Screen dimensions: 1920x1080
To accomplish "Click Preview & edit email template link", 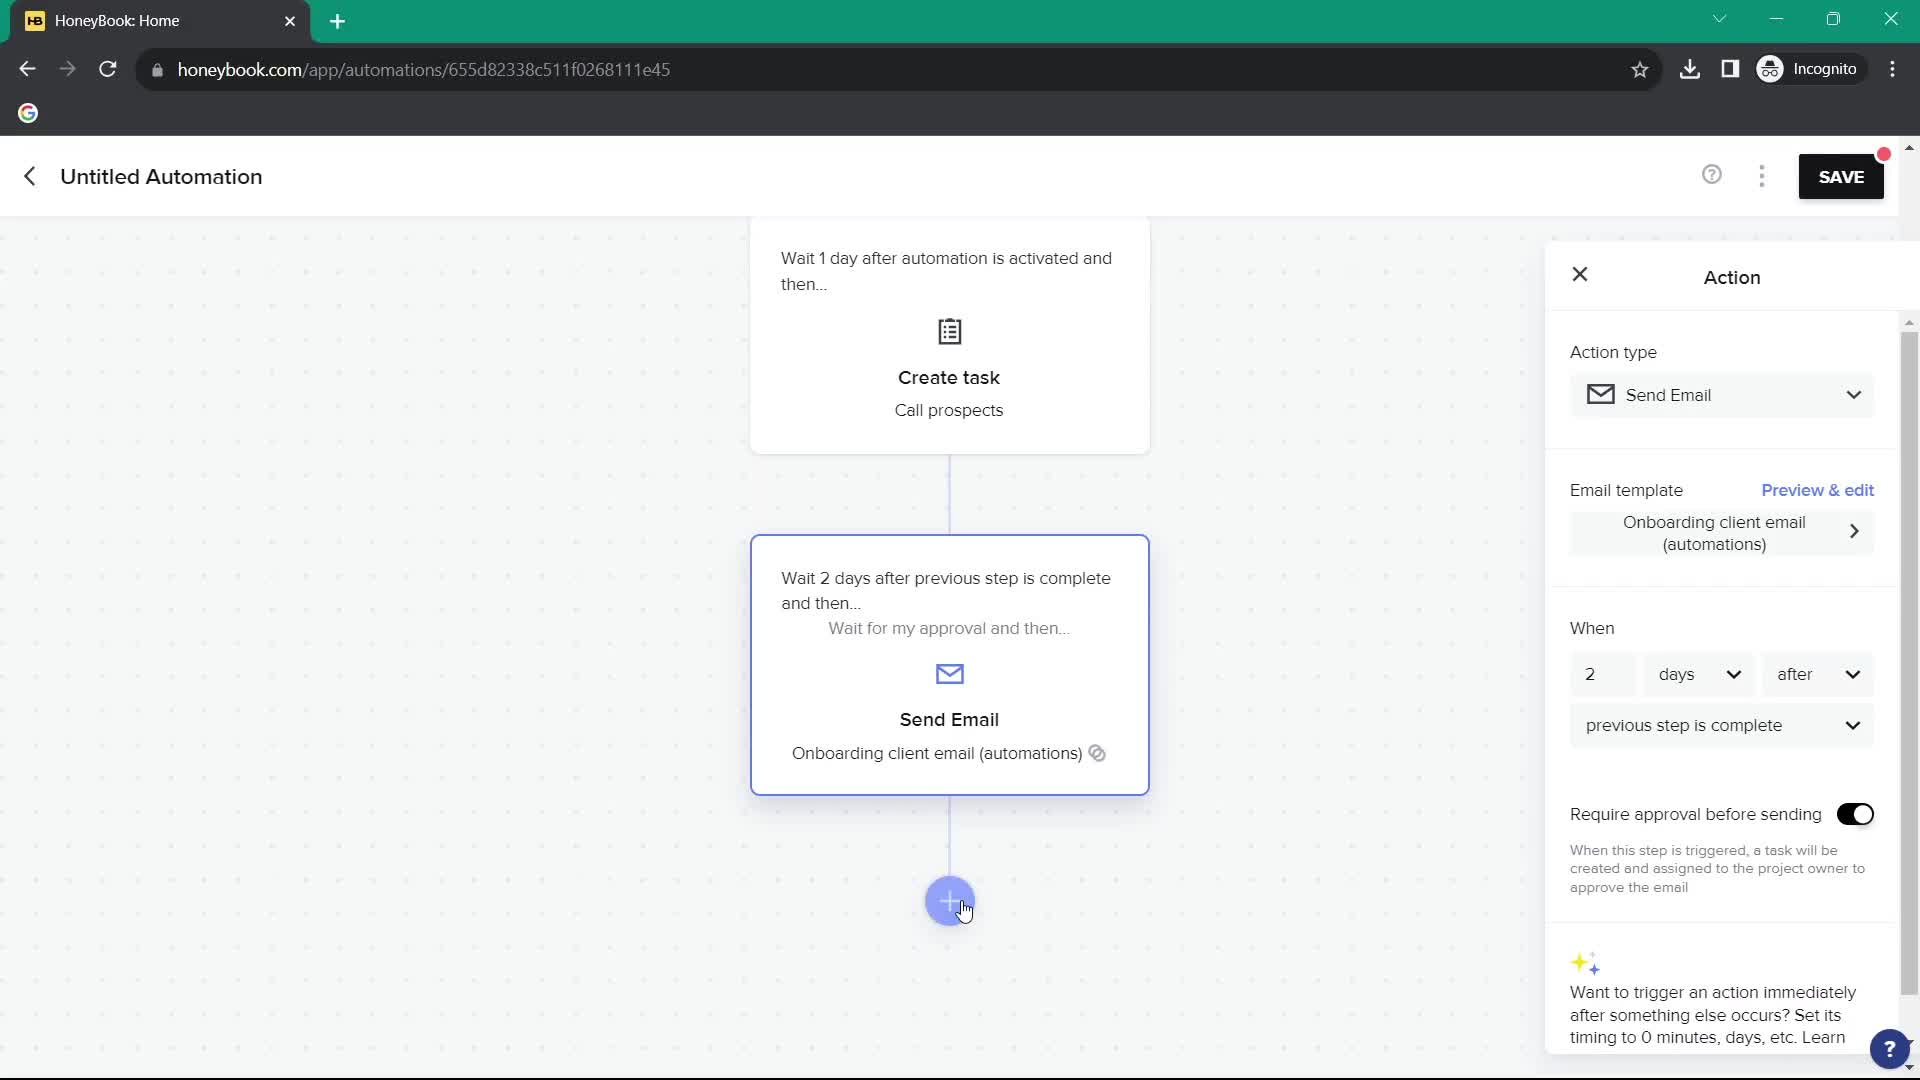I will (x=1818, y=489).
